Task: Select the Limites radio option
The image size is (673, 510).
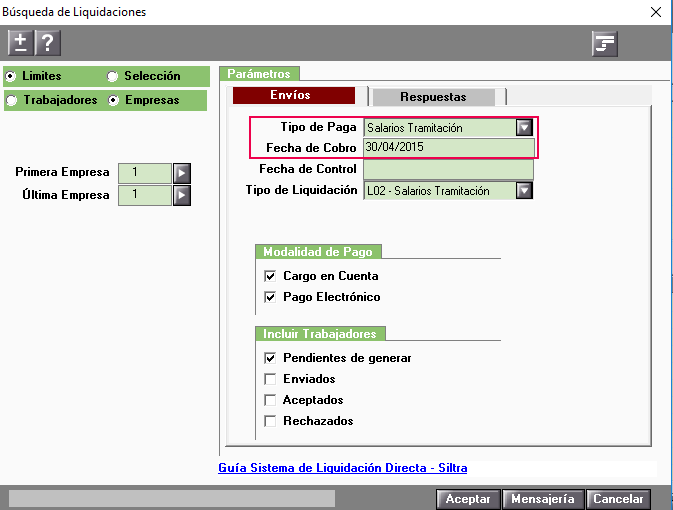Action: [x=11, y=76]
